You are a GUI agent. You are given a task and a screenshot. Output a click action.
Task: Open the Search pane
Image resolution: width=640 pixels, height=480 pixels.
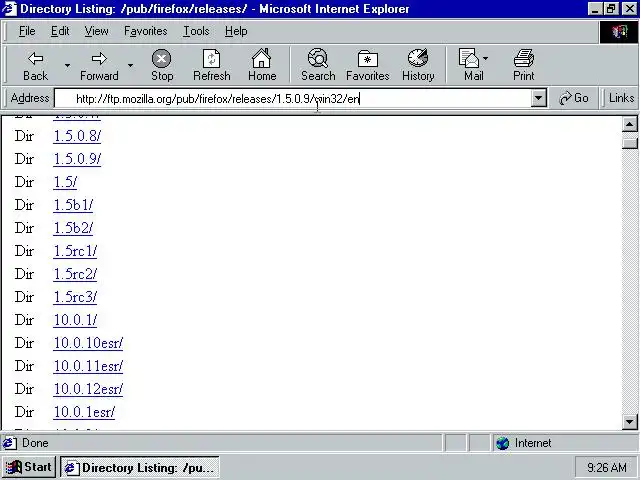pos(318,65)
